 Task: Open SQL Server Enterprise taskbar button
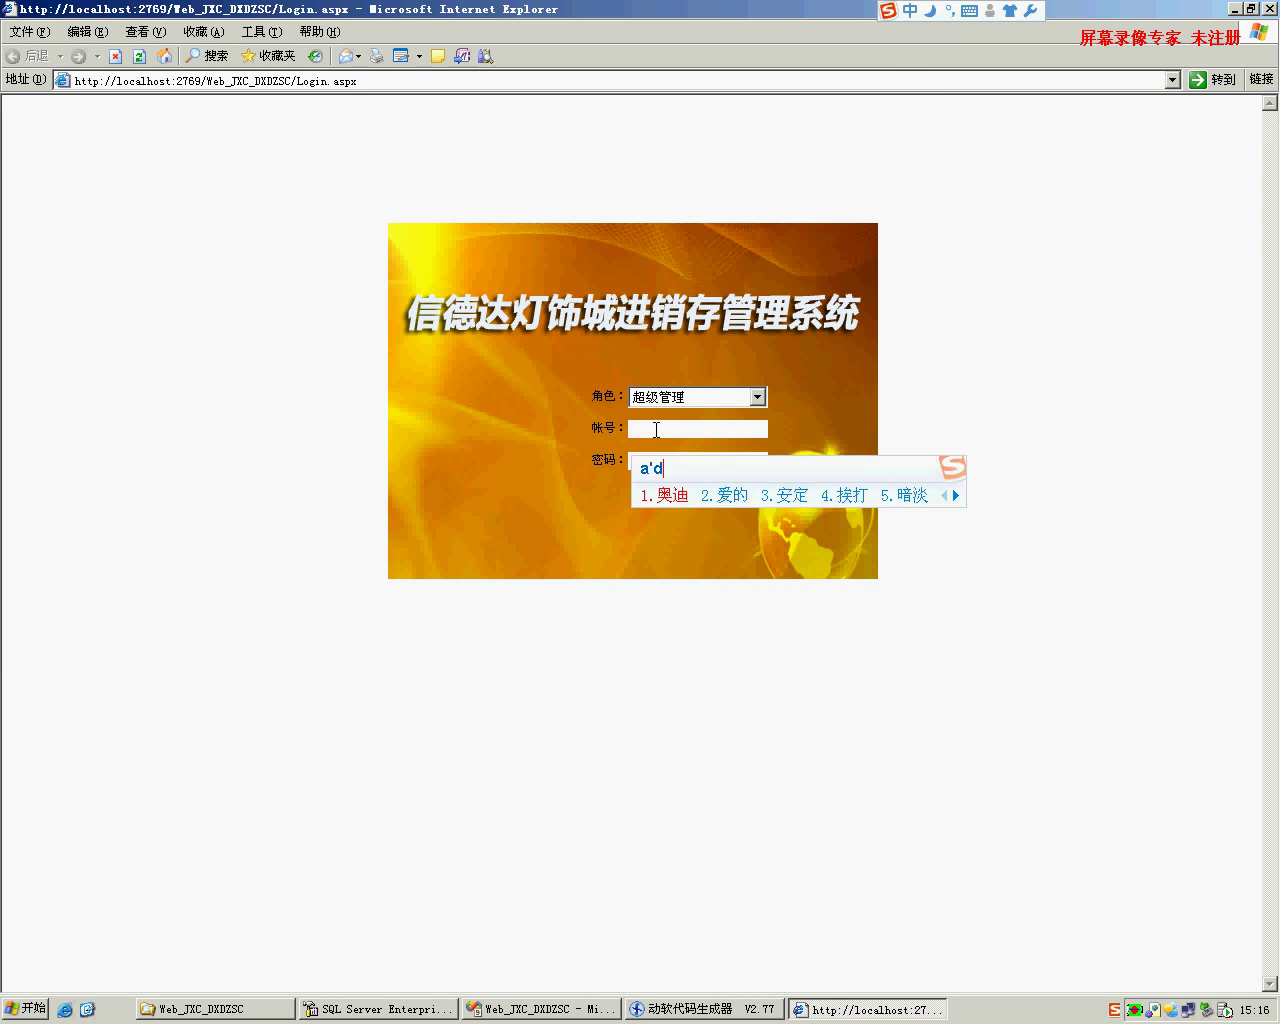coord(378,1009)
